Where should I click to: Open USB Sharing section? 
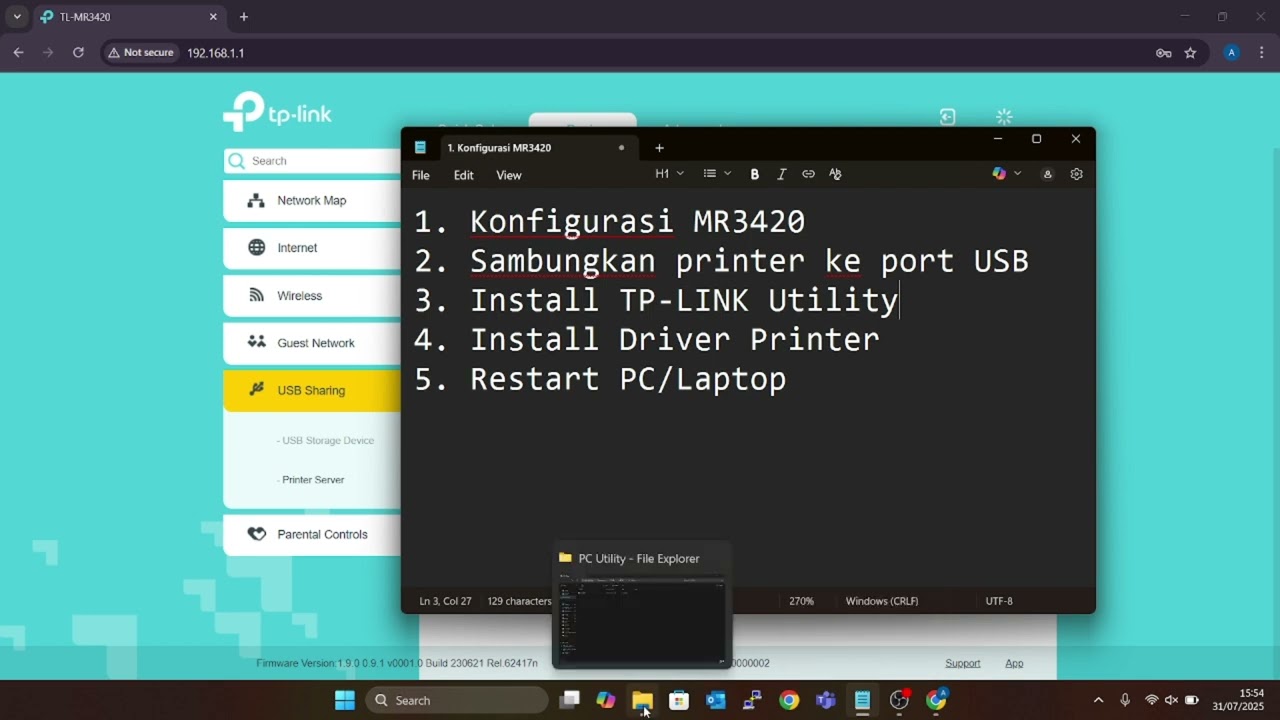(x=312, y=390)
